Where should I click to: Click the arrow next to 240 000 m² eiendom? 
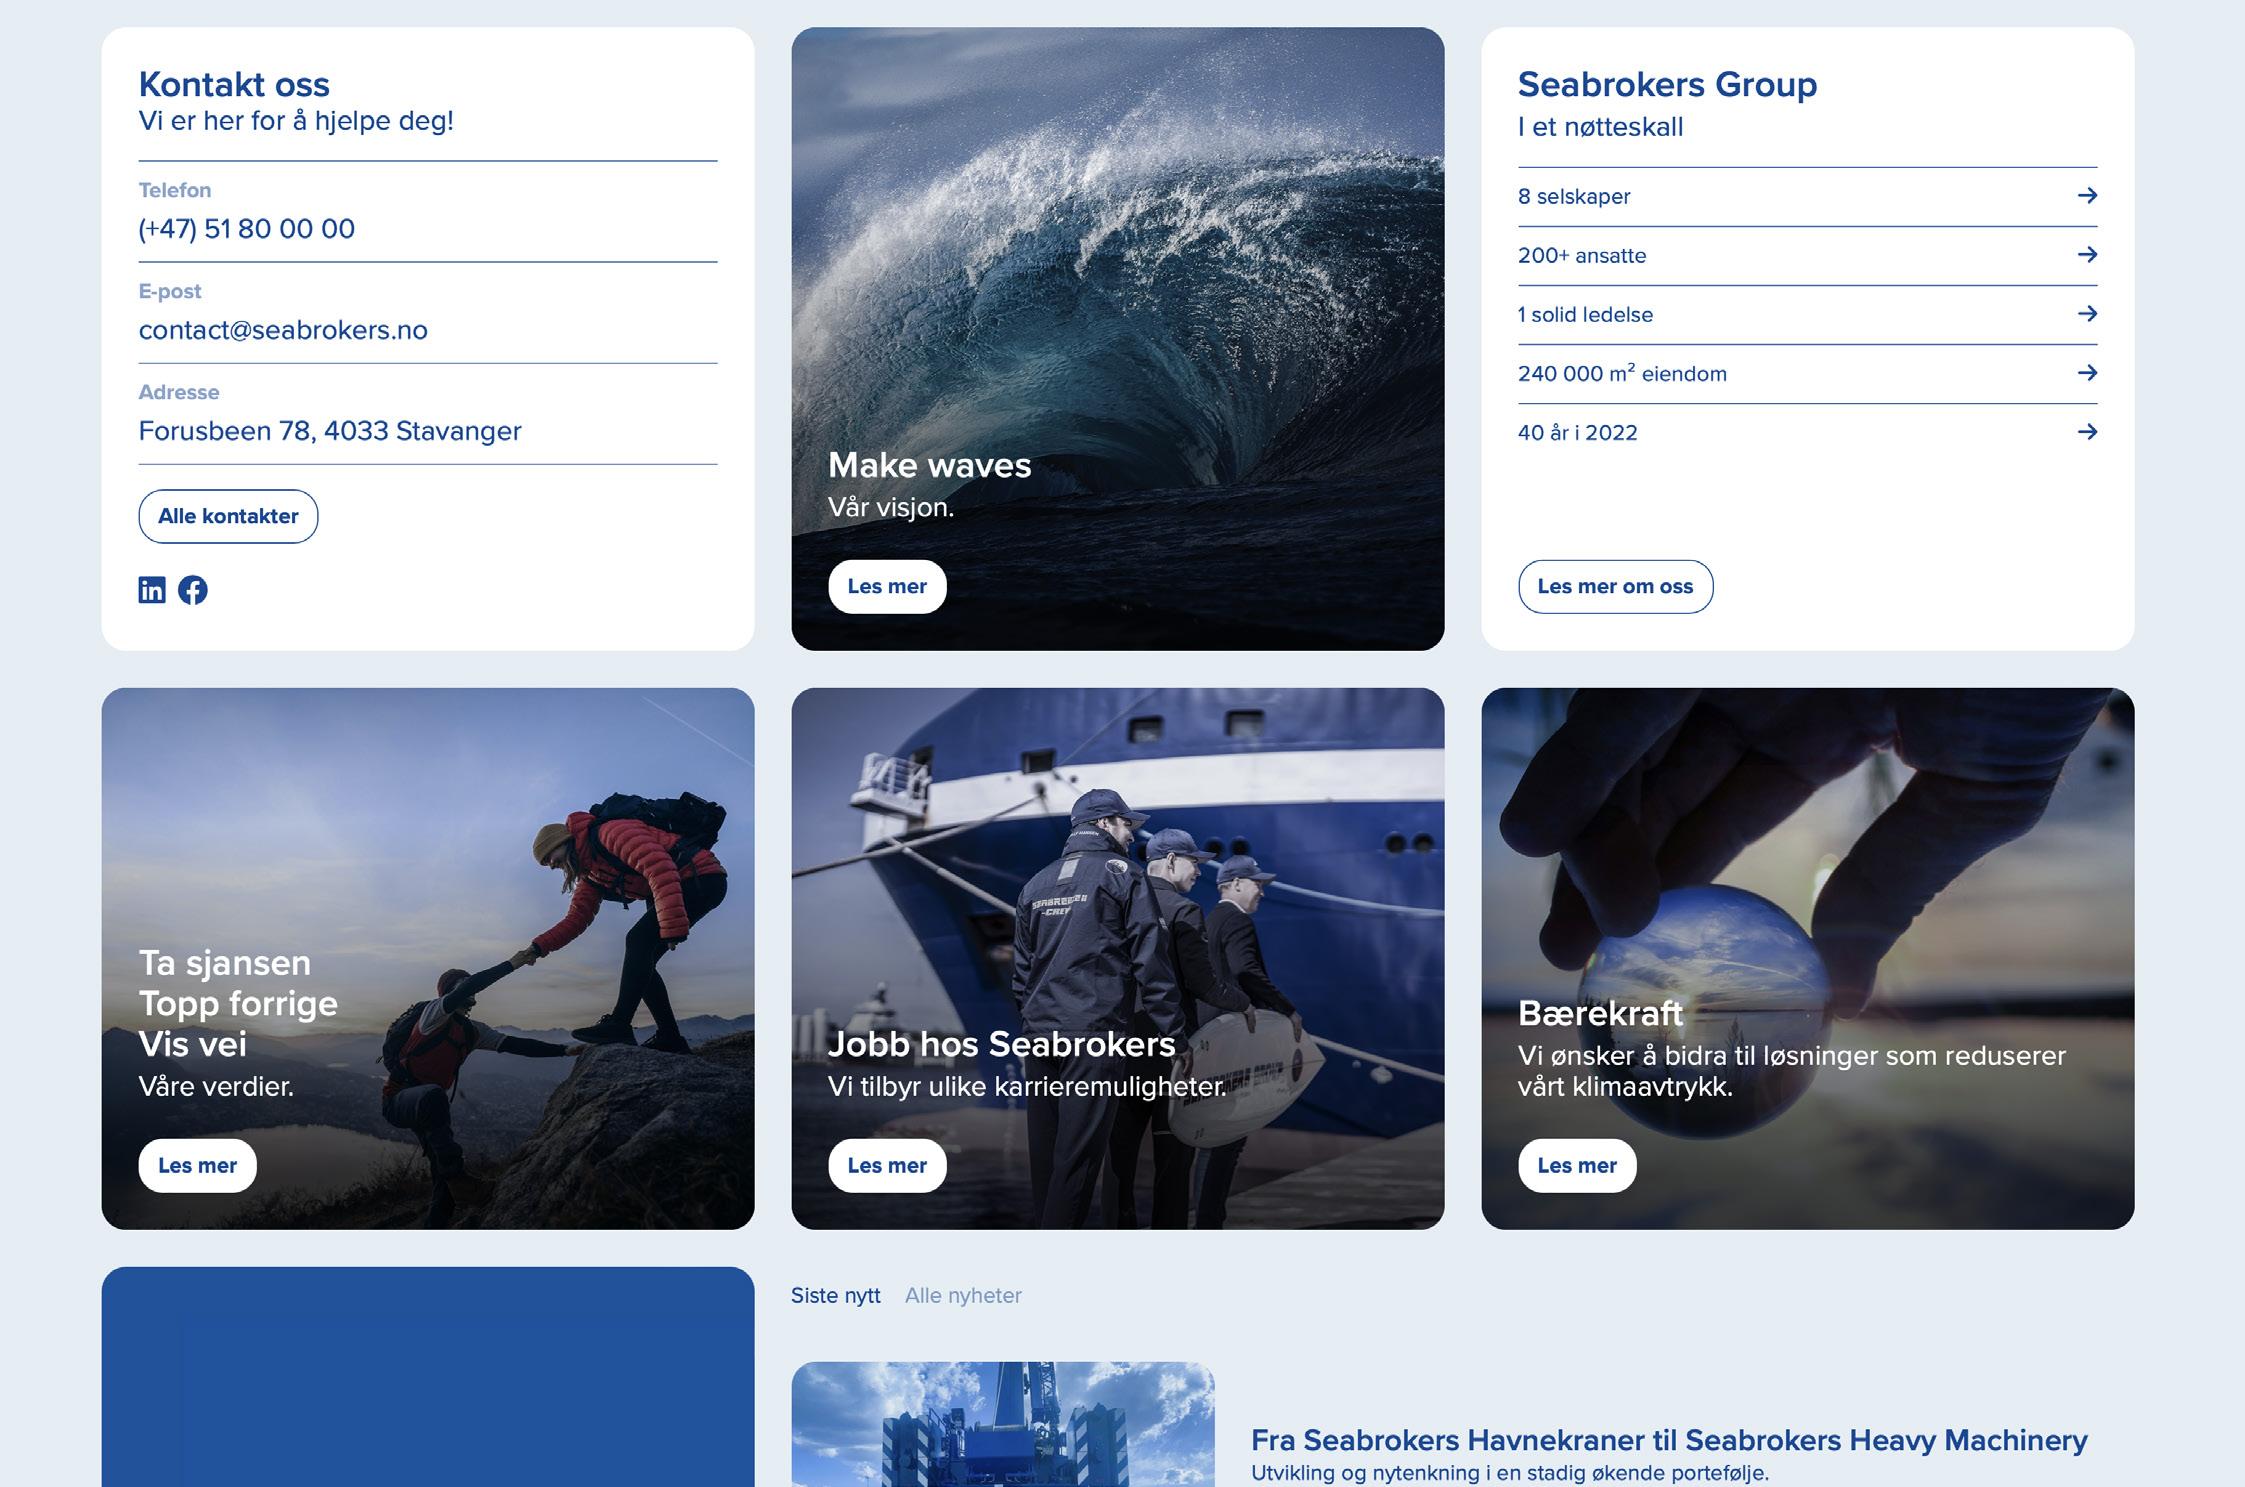tap(2086, 373)
